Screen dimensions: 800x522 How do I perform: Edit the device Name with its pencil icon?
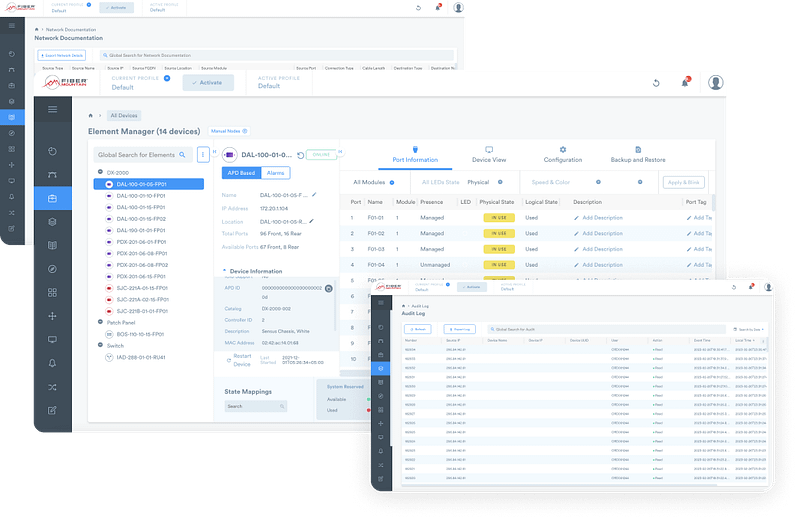314,194
